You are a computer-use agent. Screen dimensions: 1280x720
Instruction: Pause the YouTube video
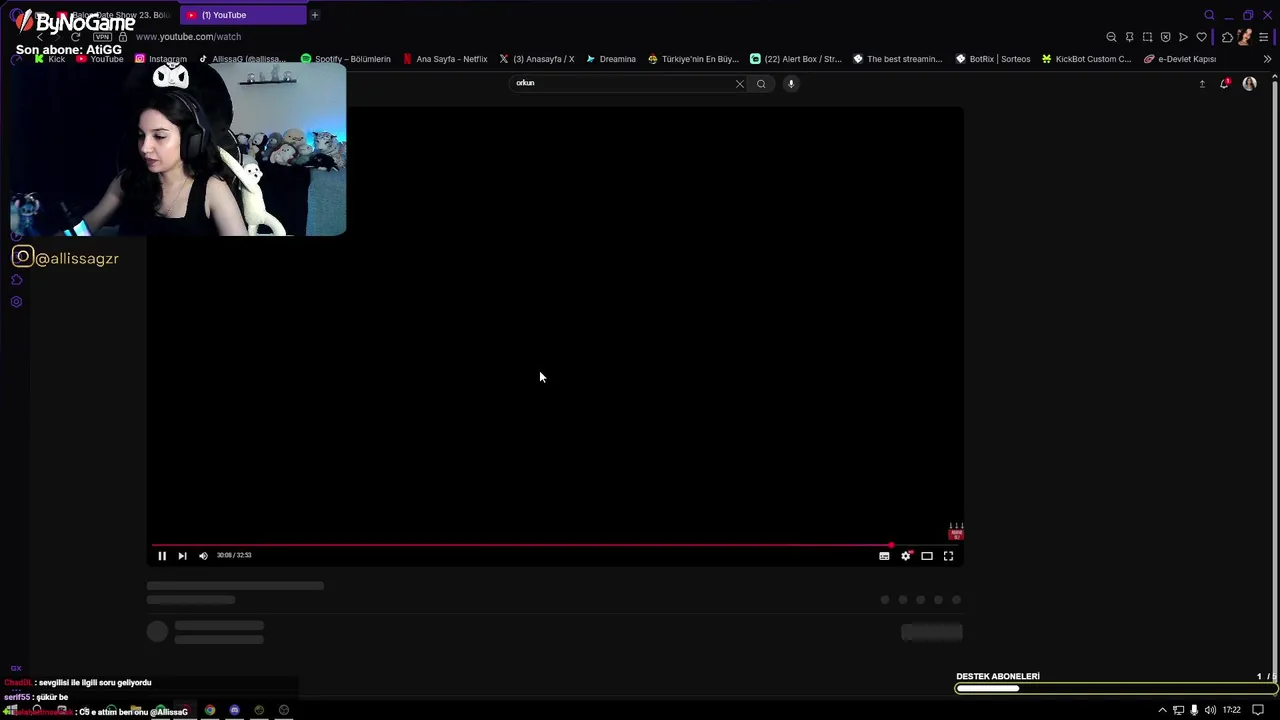162,556
